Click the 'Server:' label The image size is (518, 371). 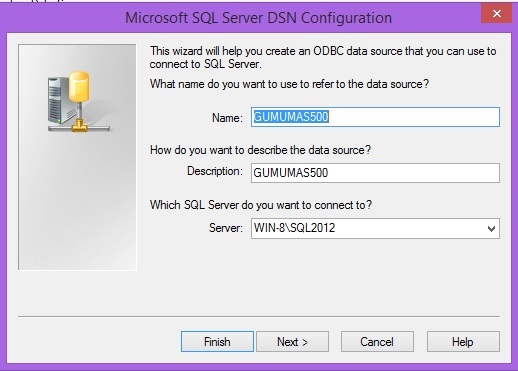(226, 228)
